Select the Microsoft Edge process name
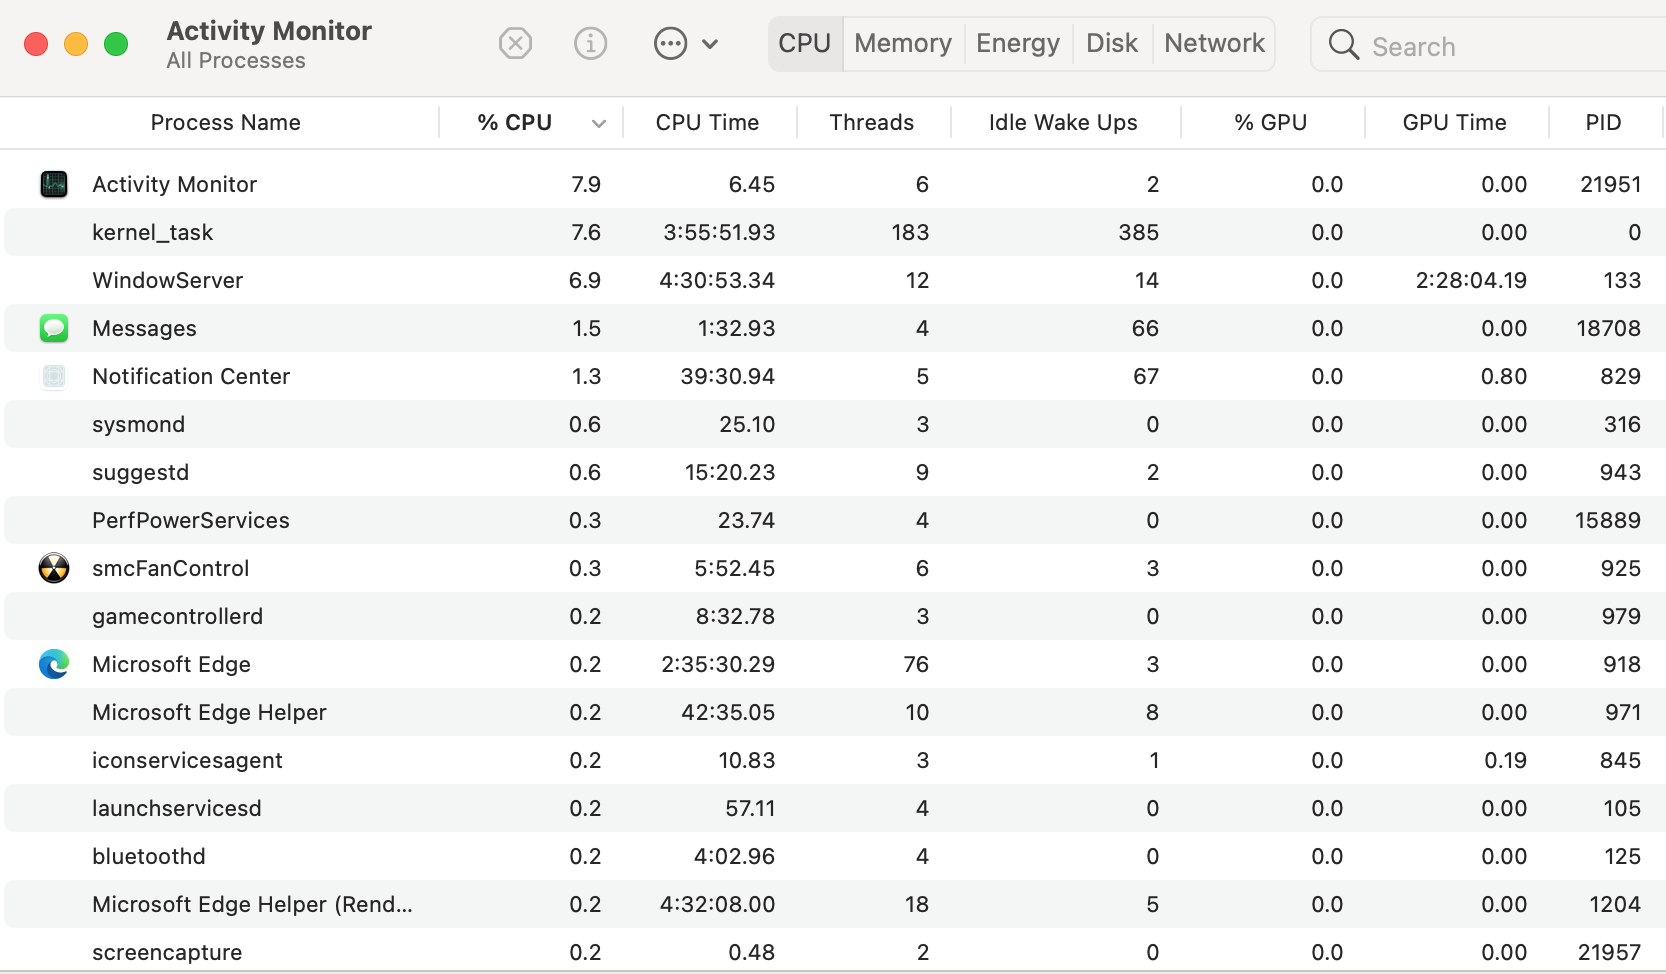The height and width of the screenshot is (974, 1666). pos(171,664)
